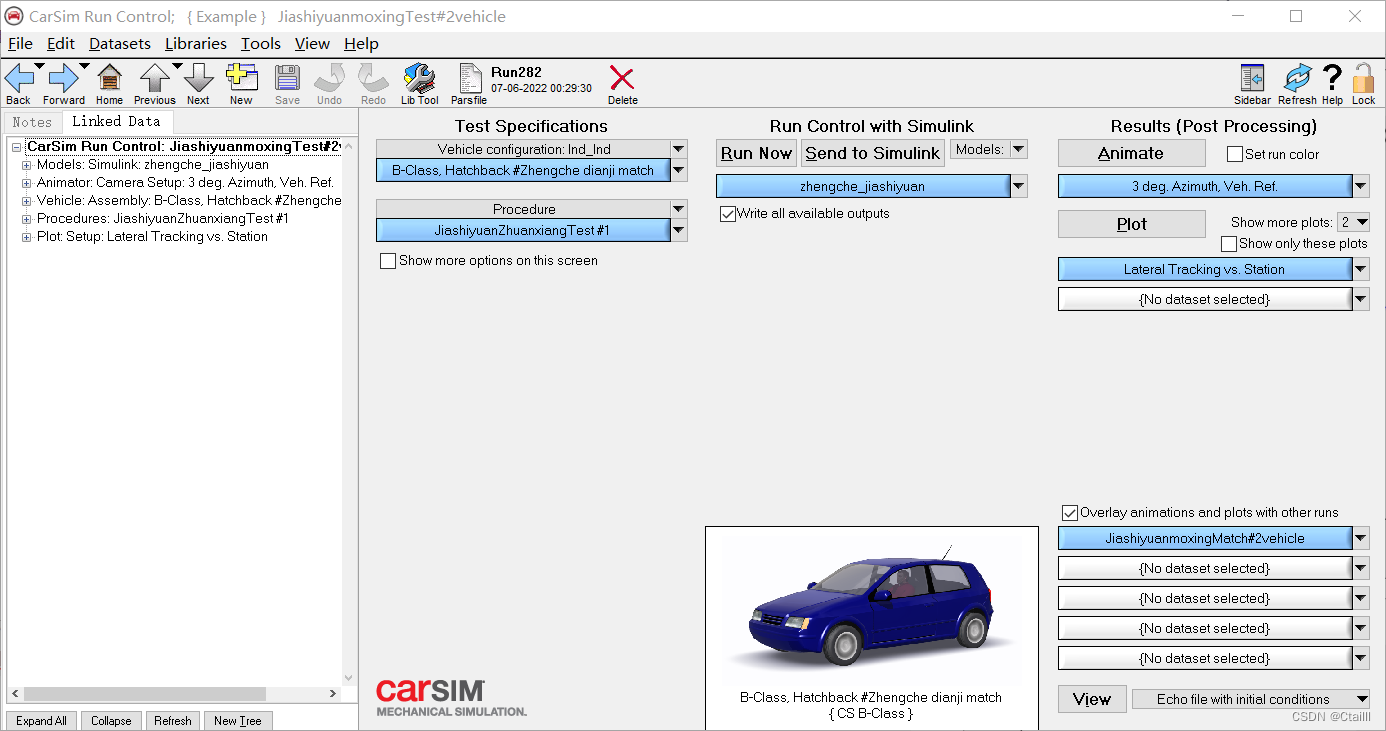Screen dimensions: 1386x731
Task: Open Echo file with initial conditions dropdown
Action: tap(1250, 699)
